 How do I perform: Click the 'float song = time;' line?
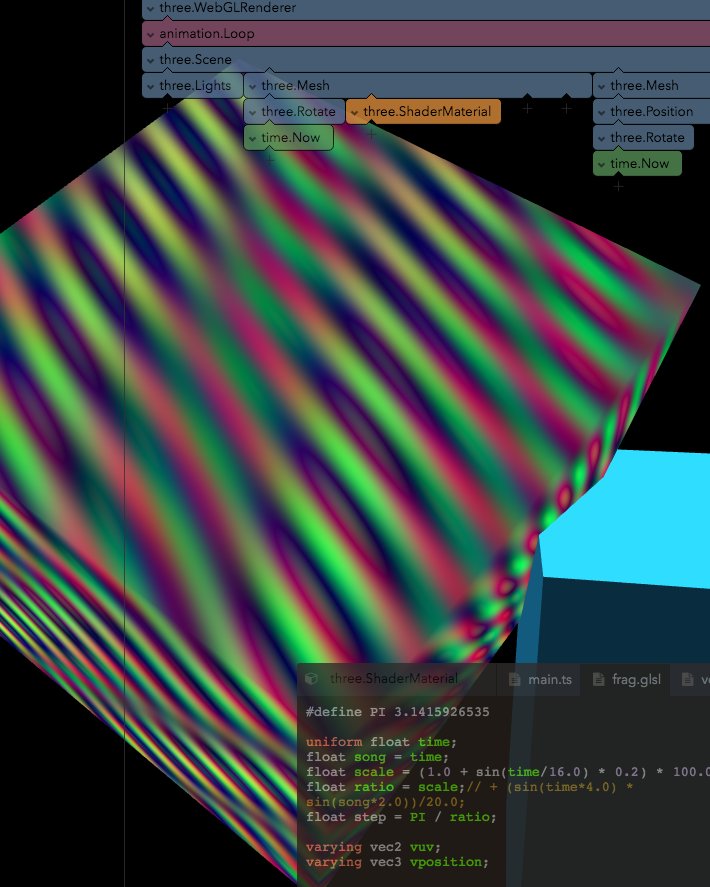(377, 757)
